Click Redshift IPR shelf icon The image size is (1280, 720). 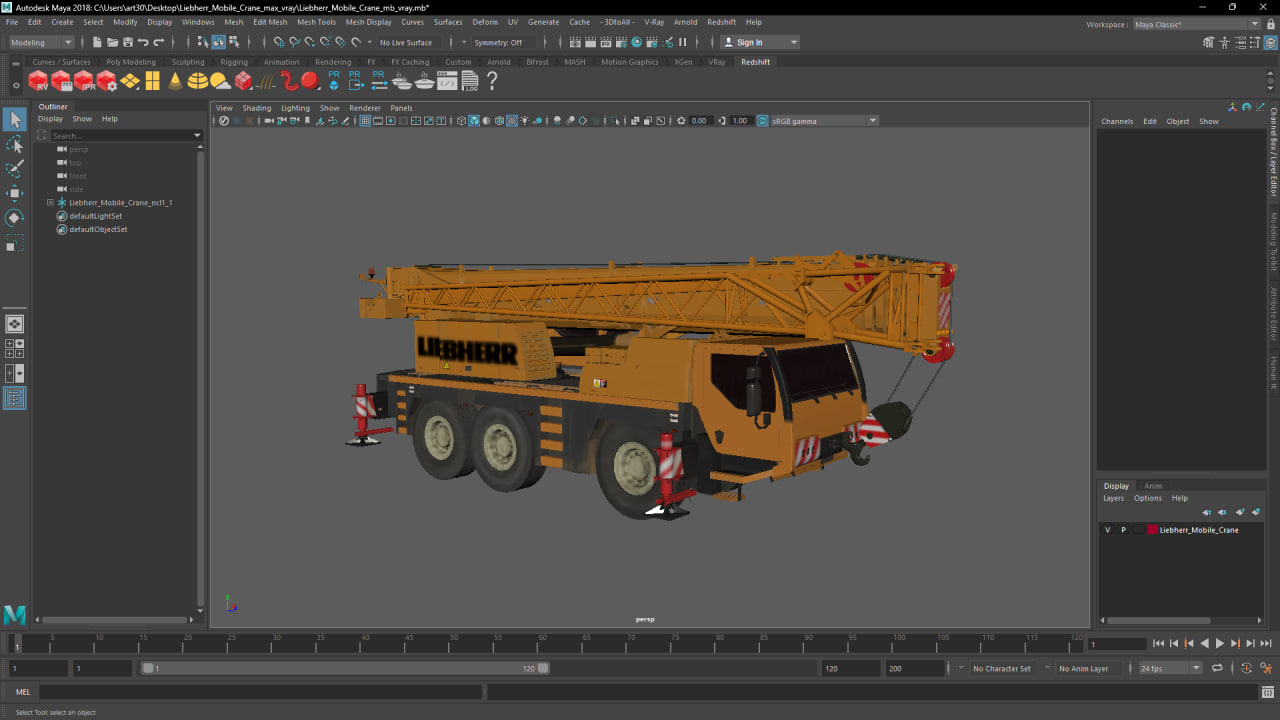click(x=84, y=81)
